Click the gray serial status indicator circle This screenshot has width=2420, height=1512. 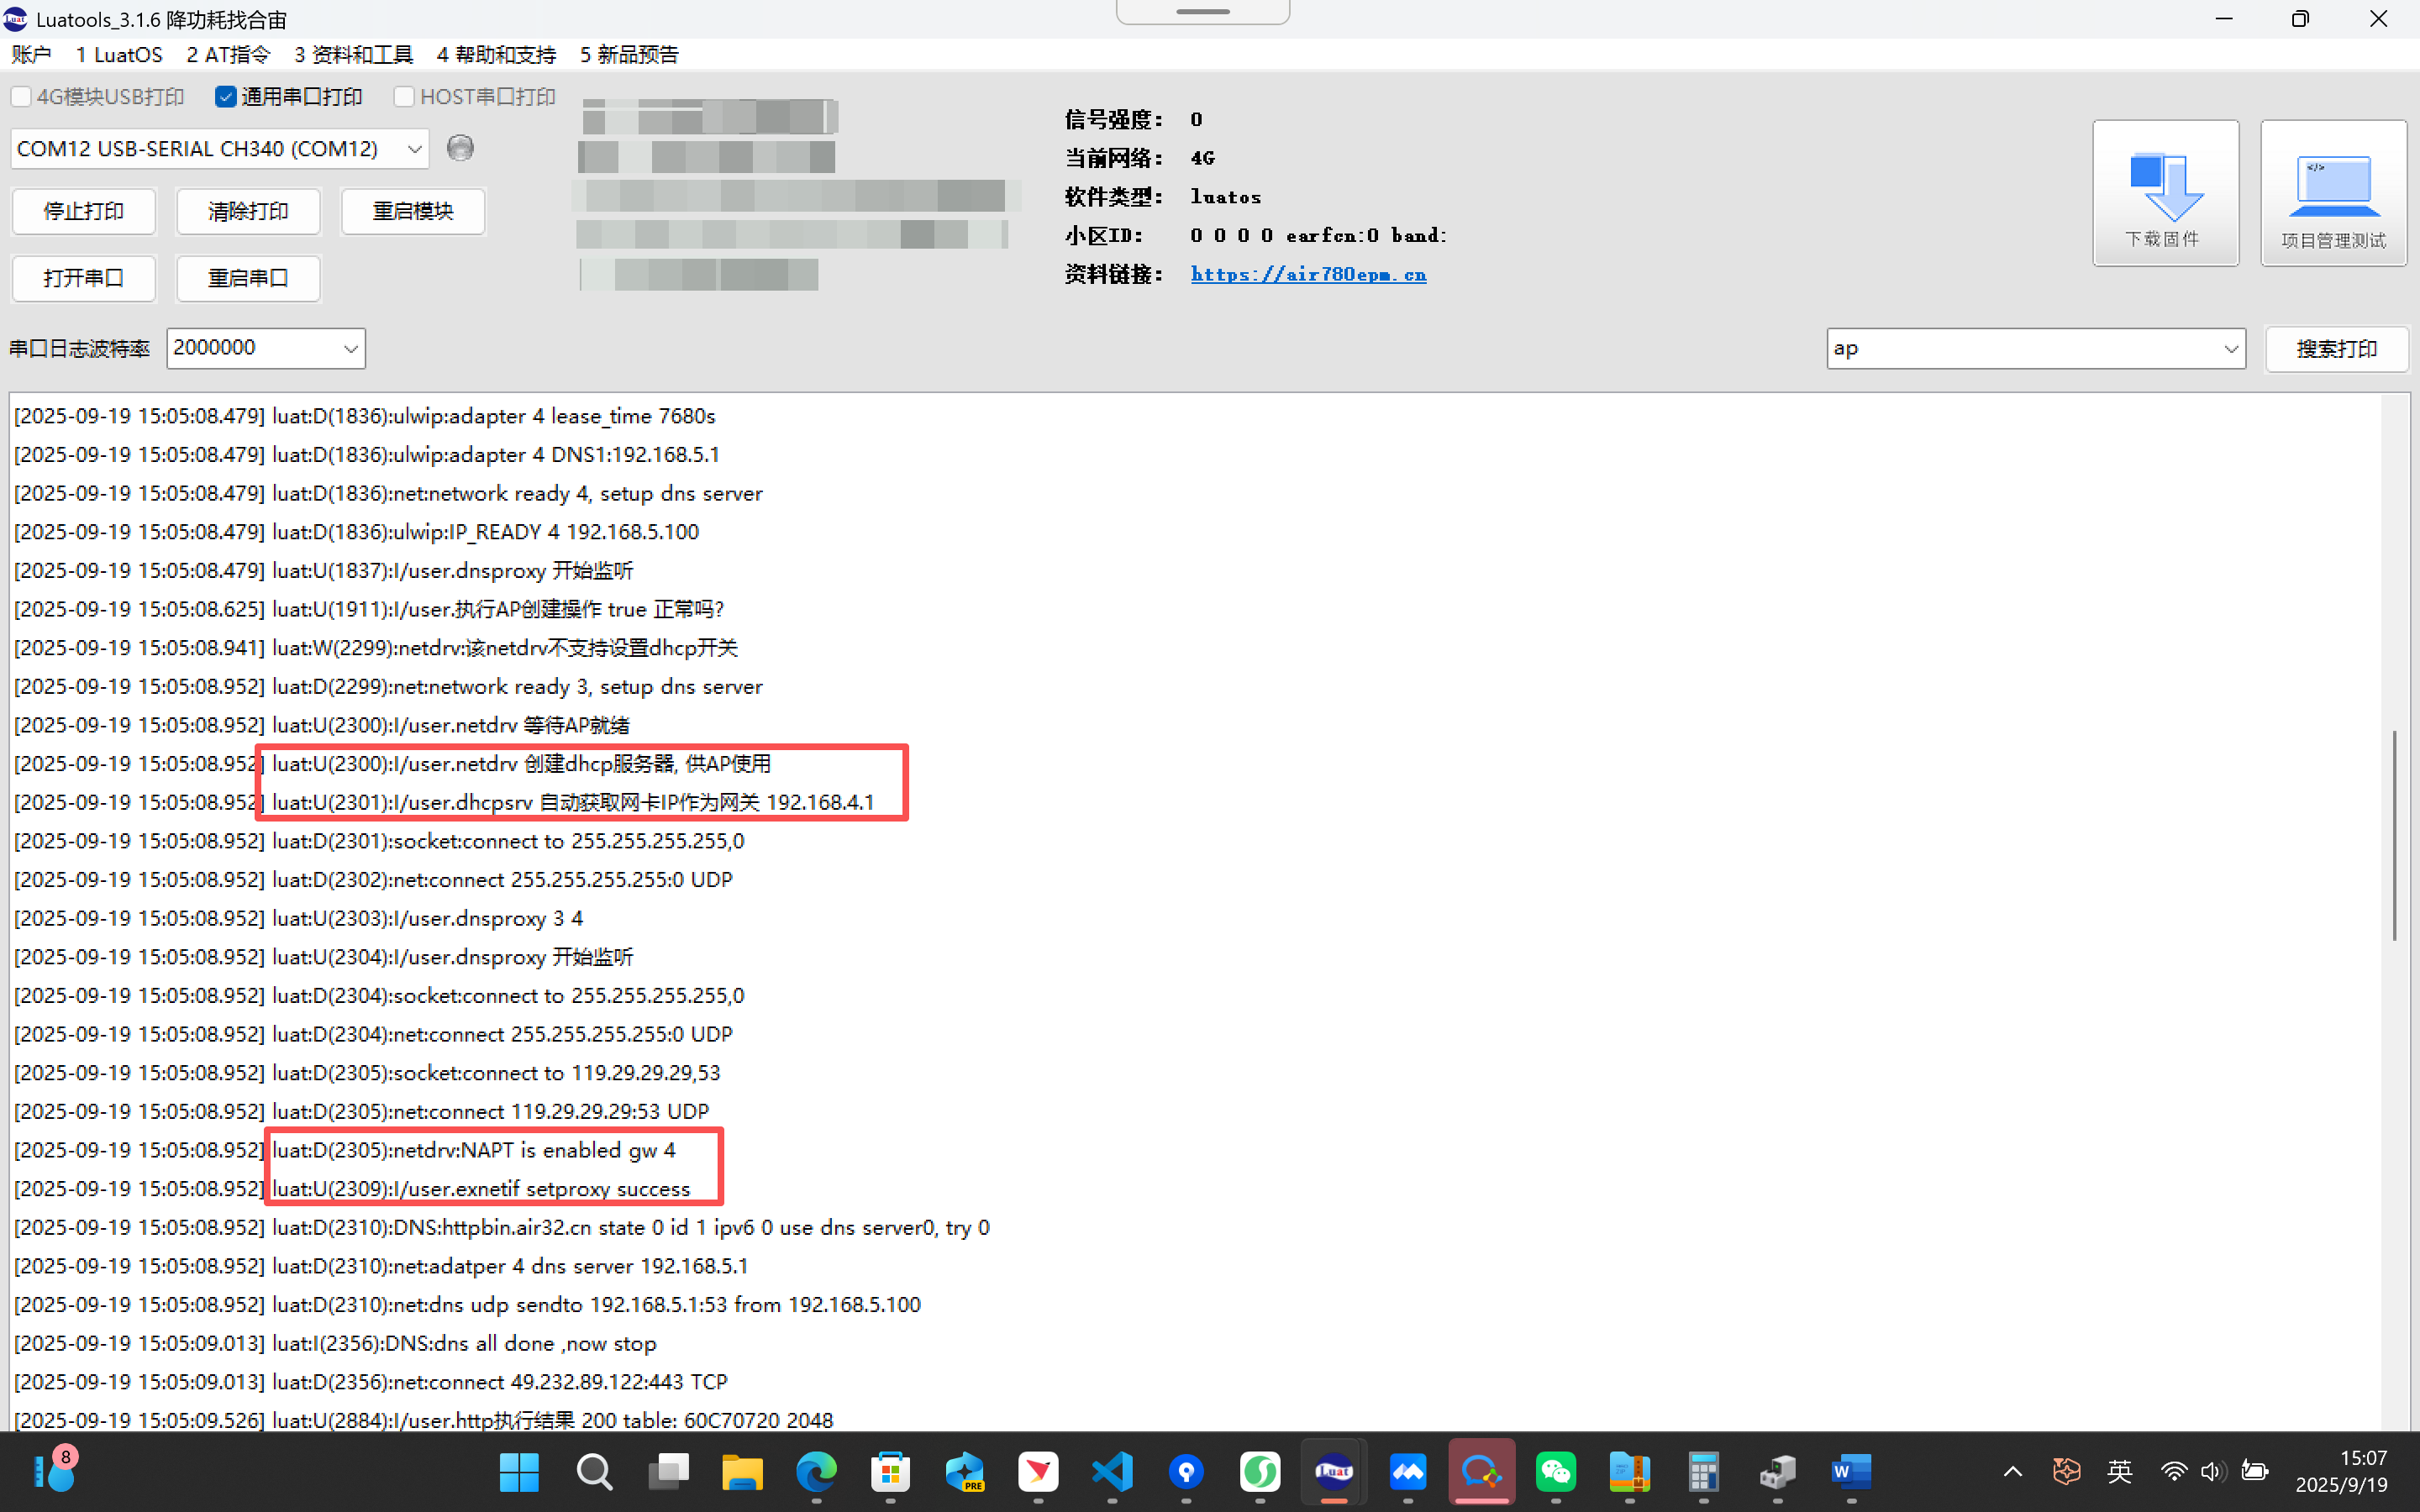[x=460, y=148]
